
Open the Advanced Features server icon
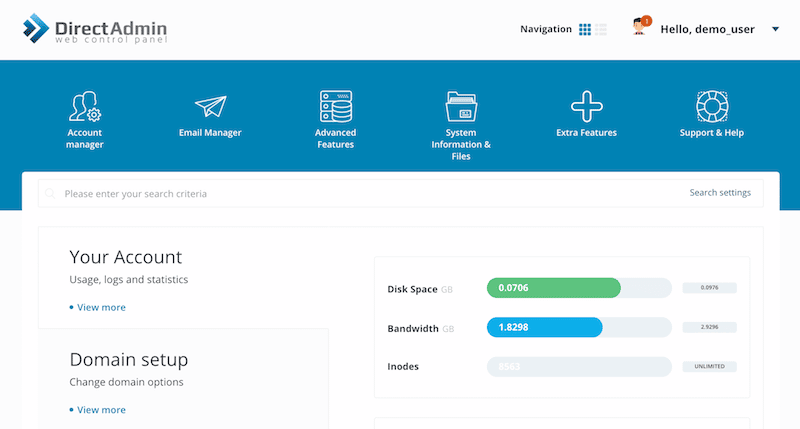coord(336,107)
